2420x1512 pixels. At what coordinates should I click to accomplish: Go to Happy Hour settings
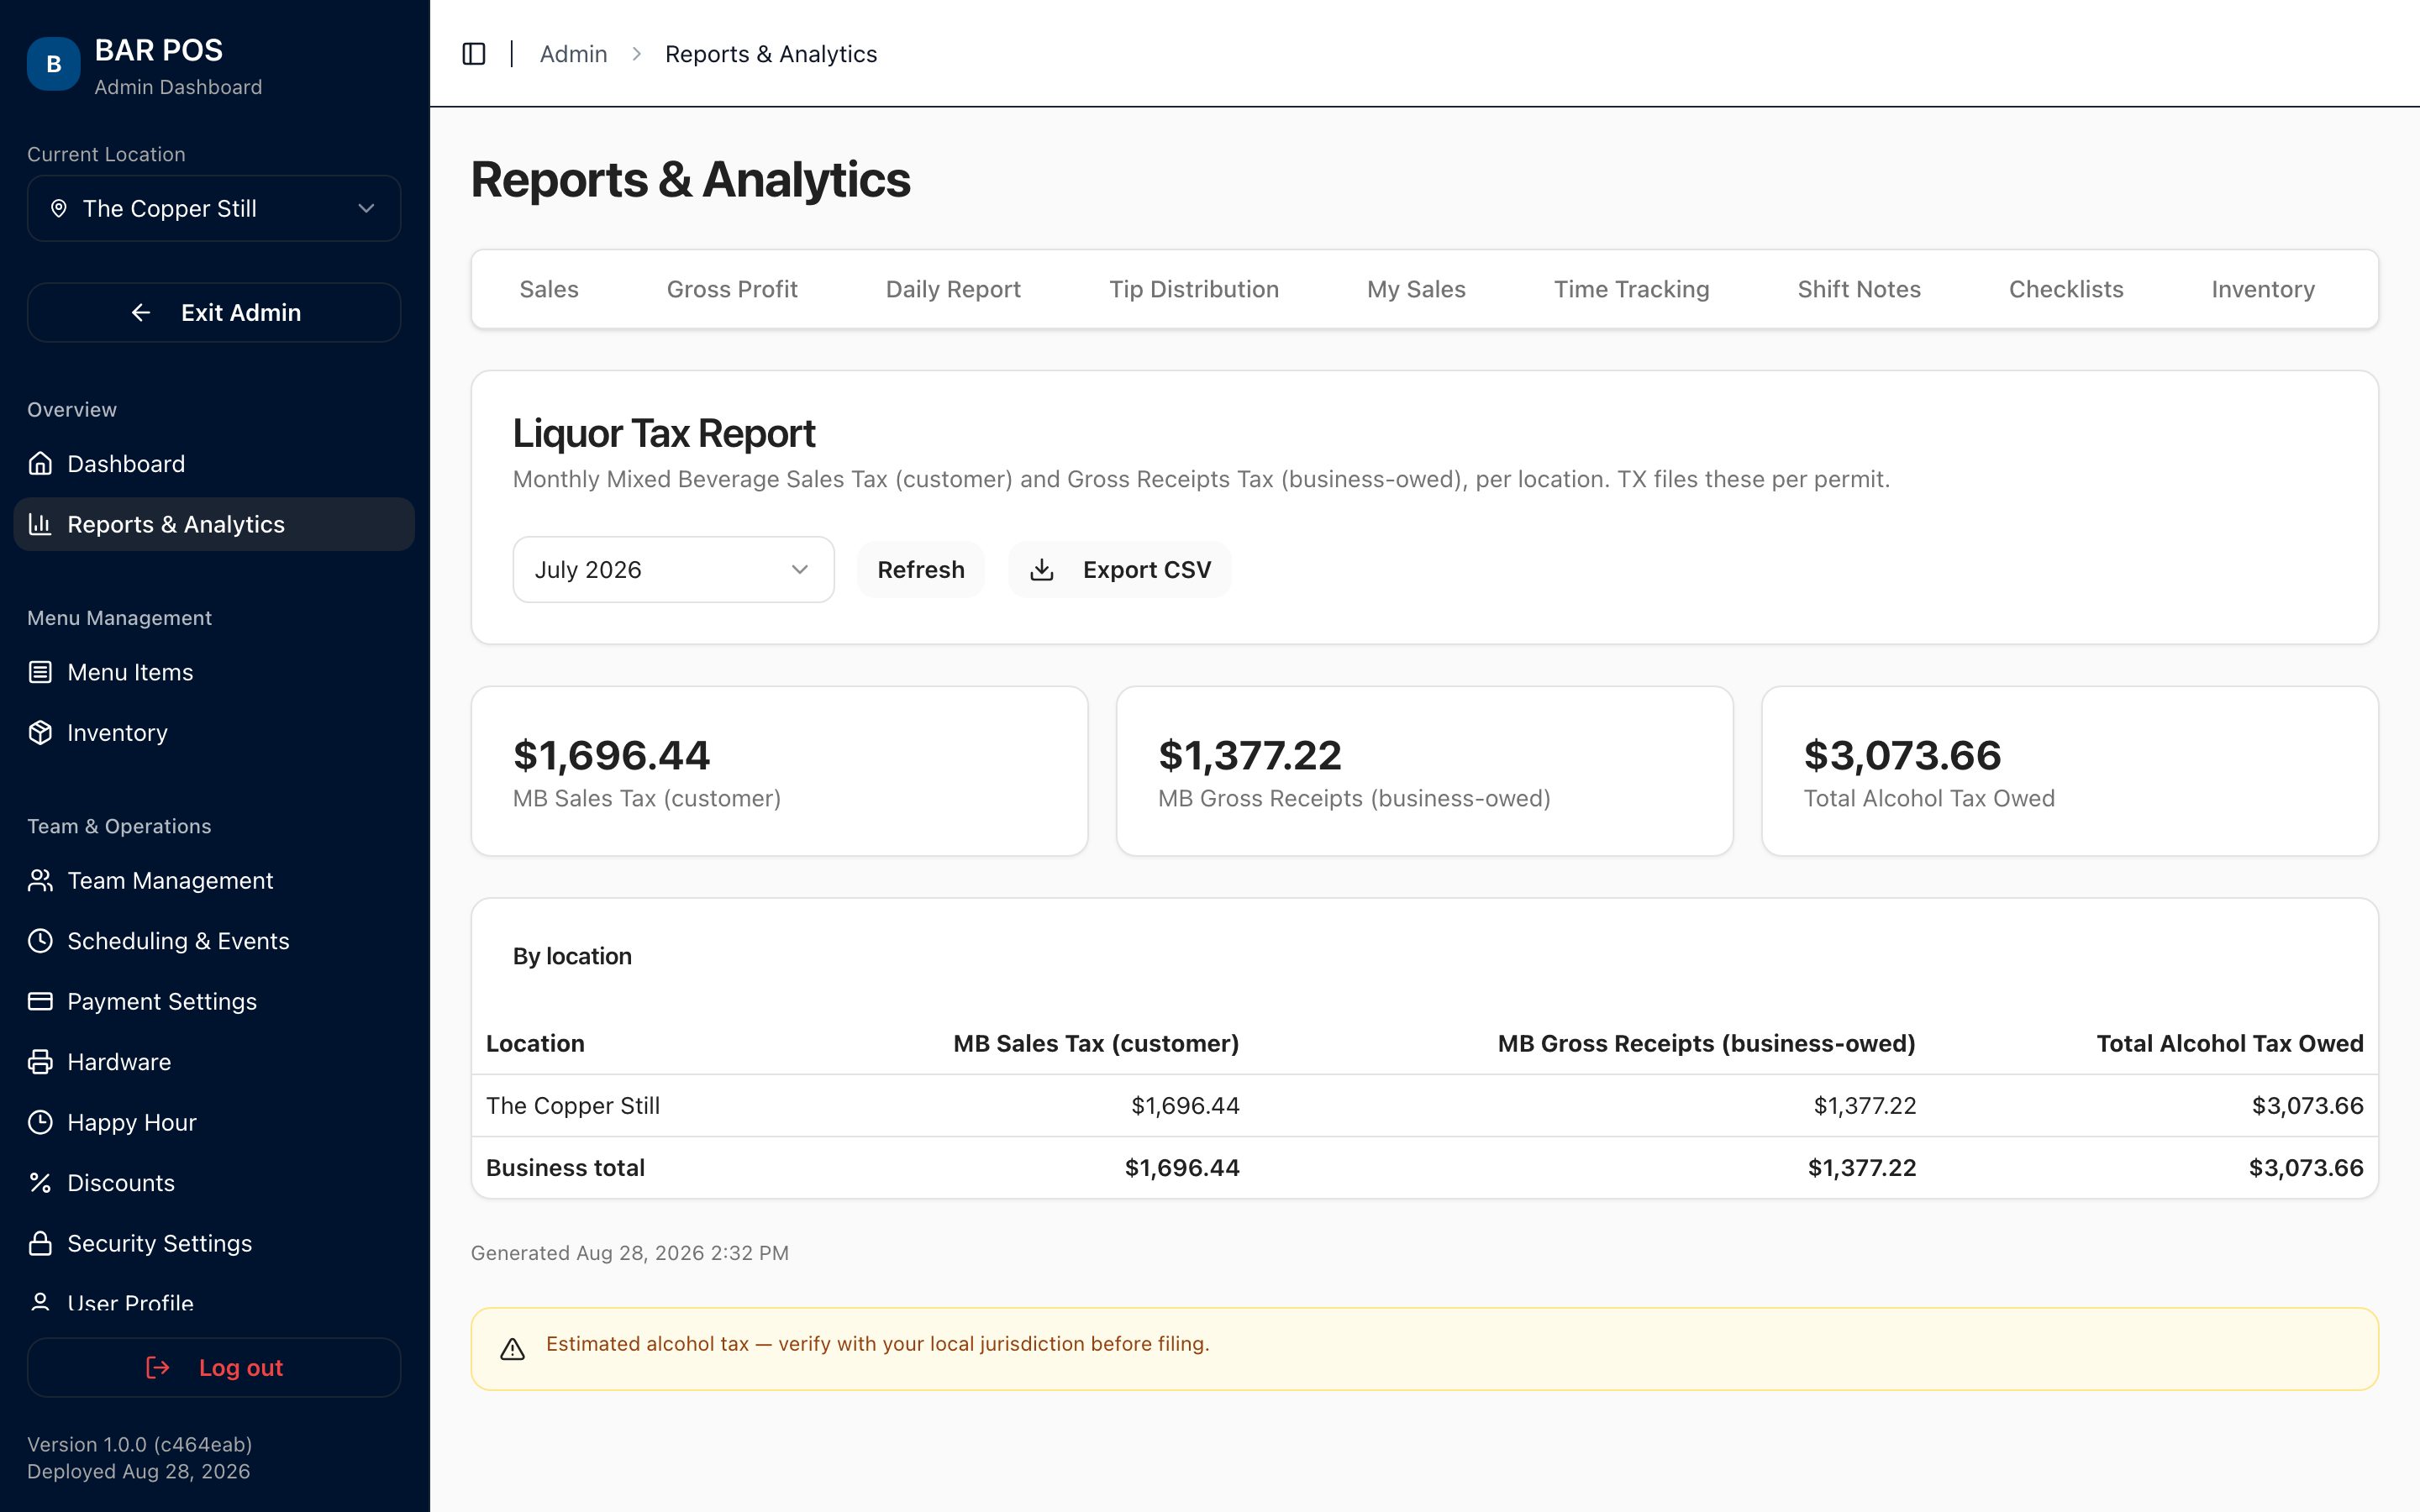[214, 1122]
